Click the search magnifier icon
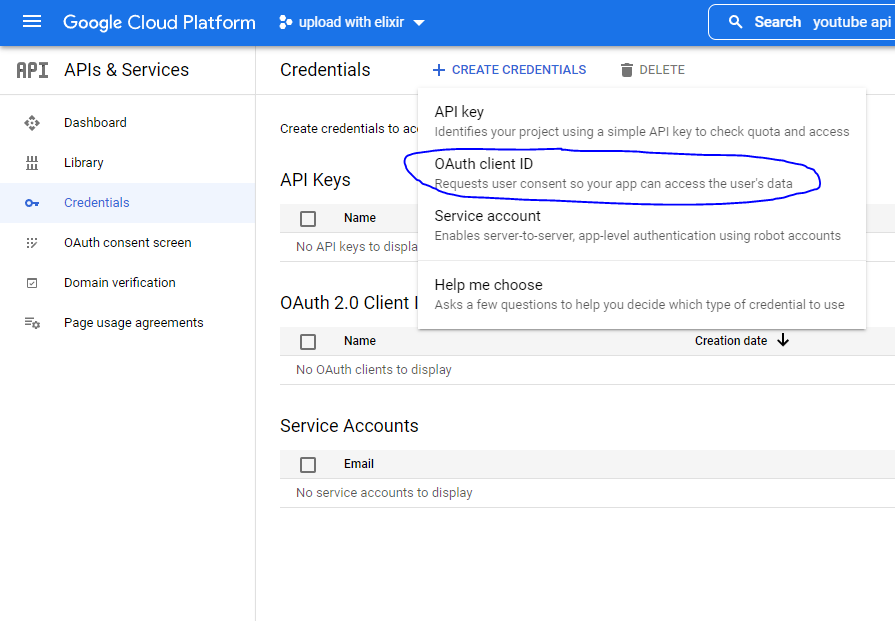This screenshot has width=895, height=621. point(736,22)
